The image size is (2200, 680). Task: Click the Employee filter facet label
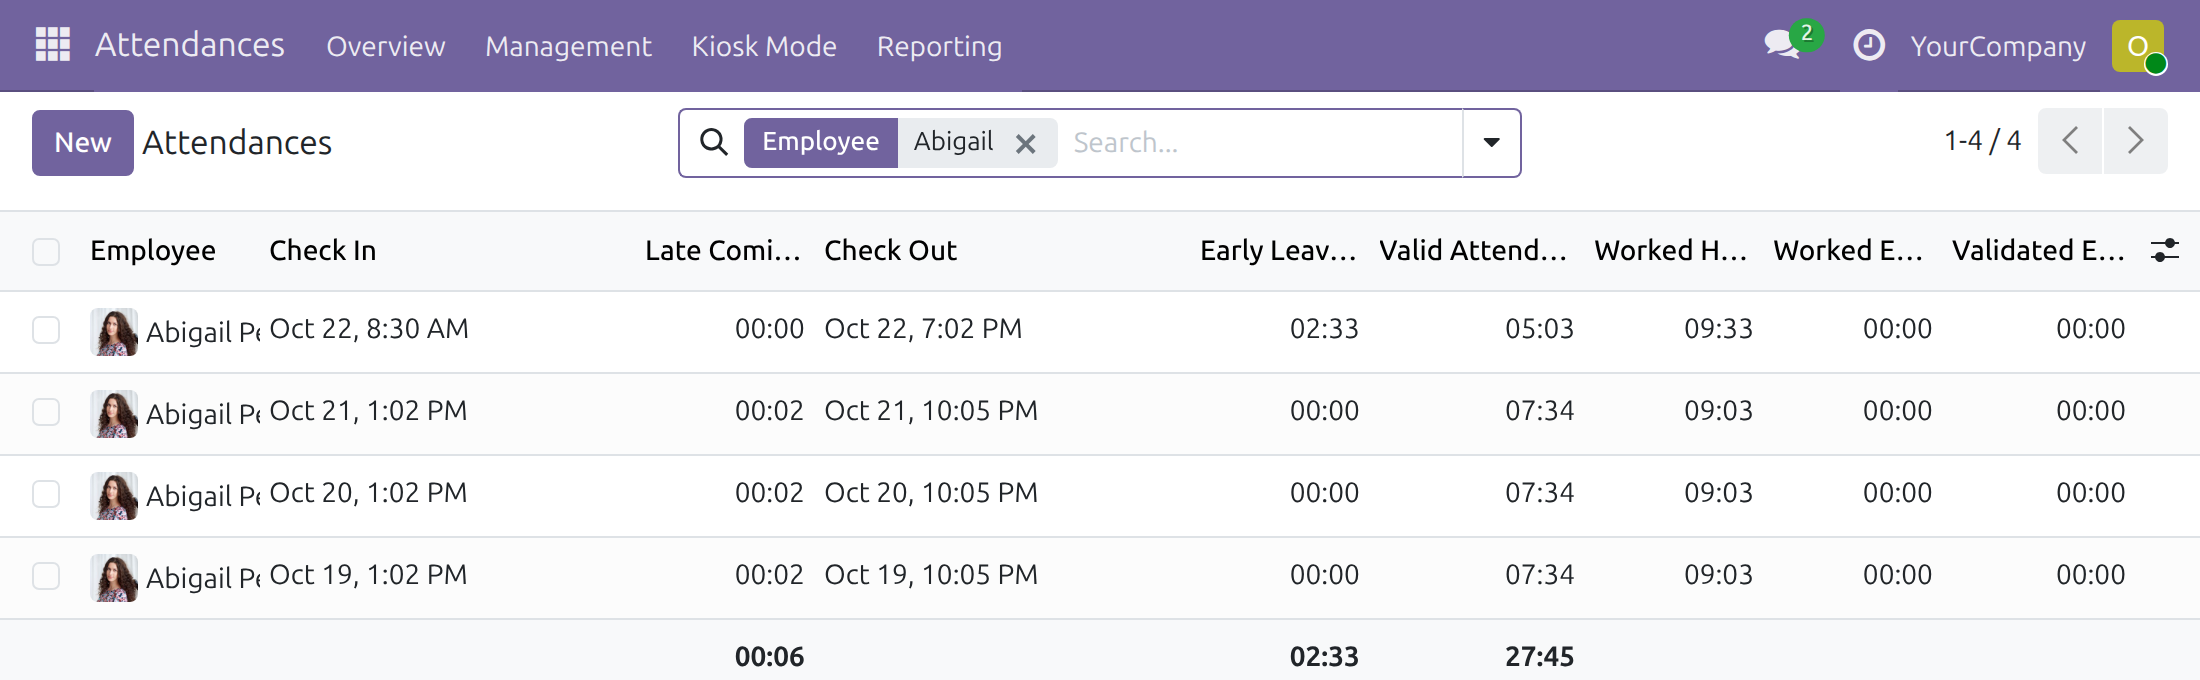821,142
